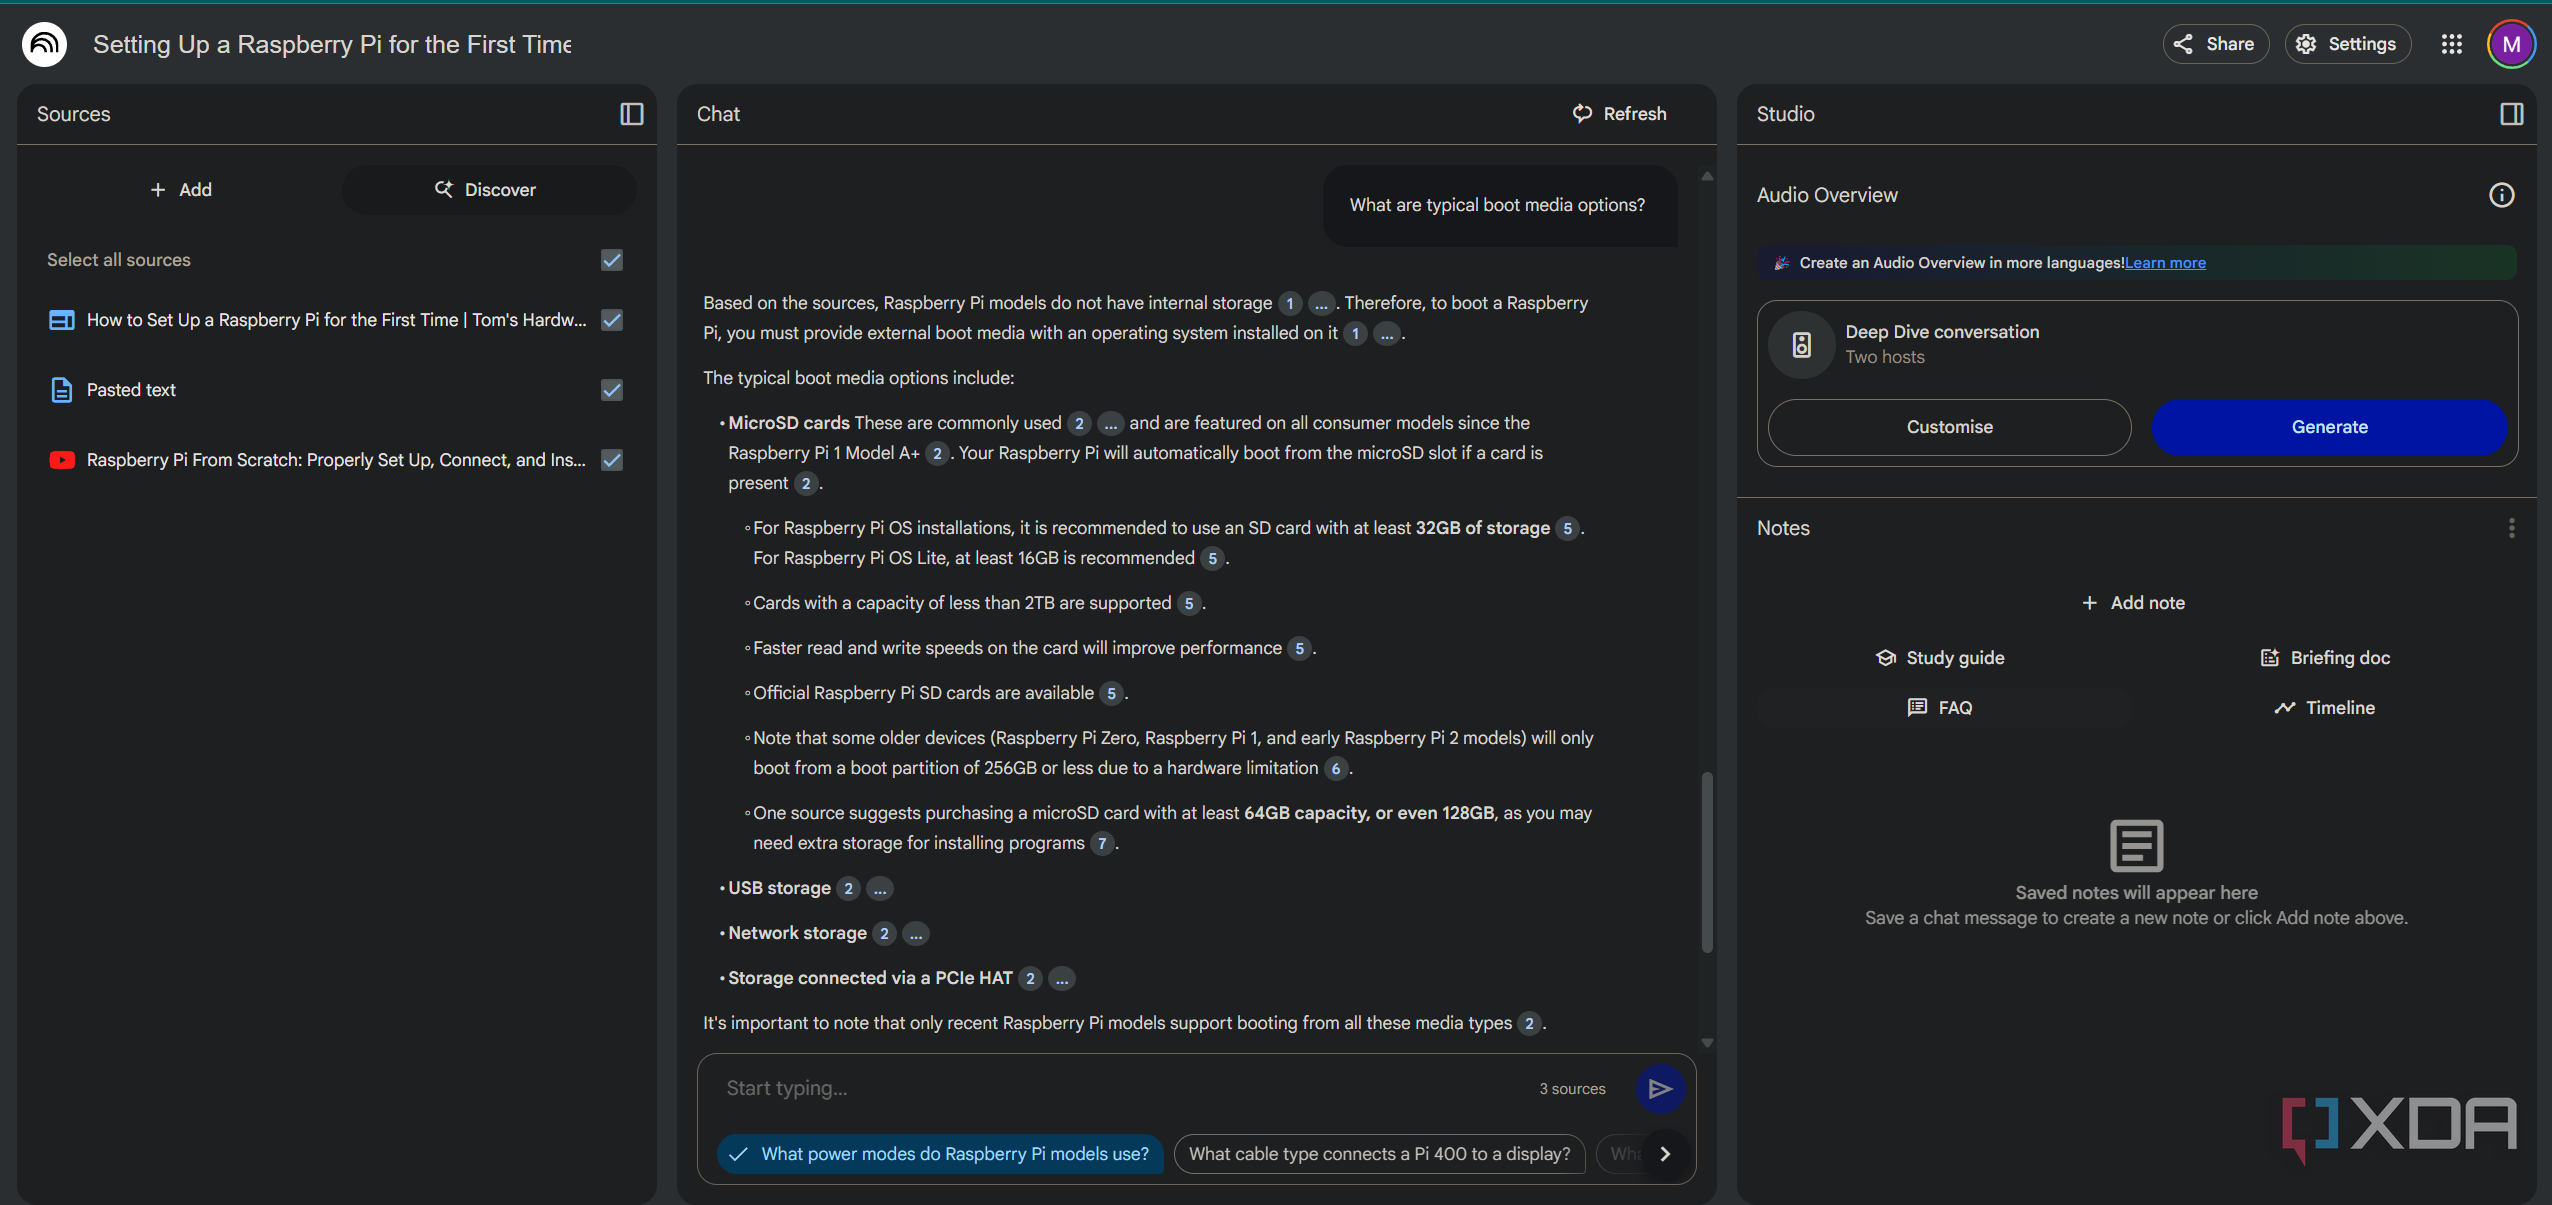This screenshot has height=1205, width=2552.
Task: Click the Pasted text document icon
Action: tap(62, 390)
